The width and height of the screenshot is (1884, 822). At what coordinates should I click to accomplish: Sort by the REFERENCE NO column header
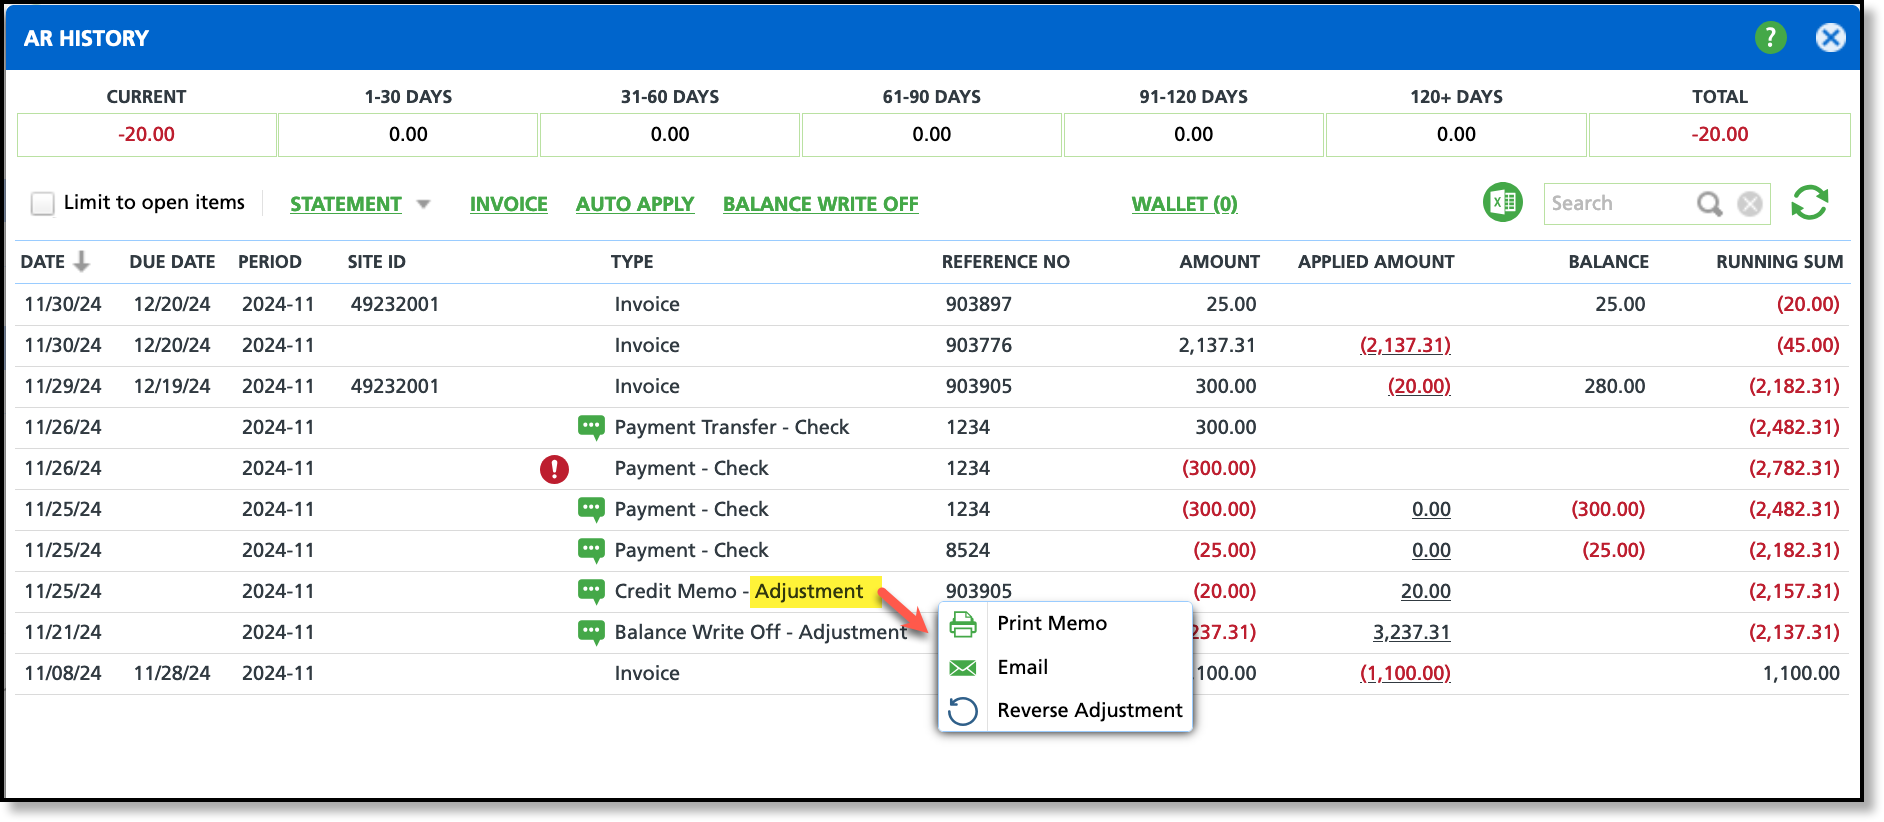pyautogui.click(x=1006, y=262)
